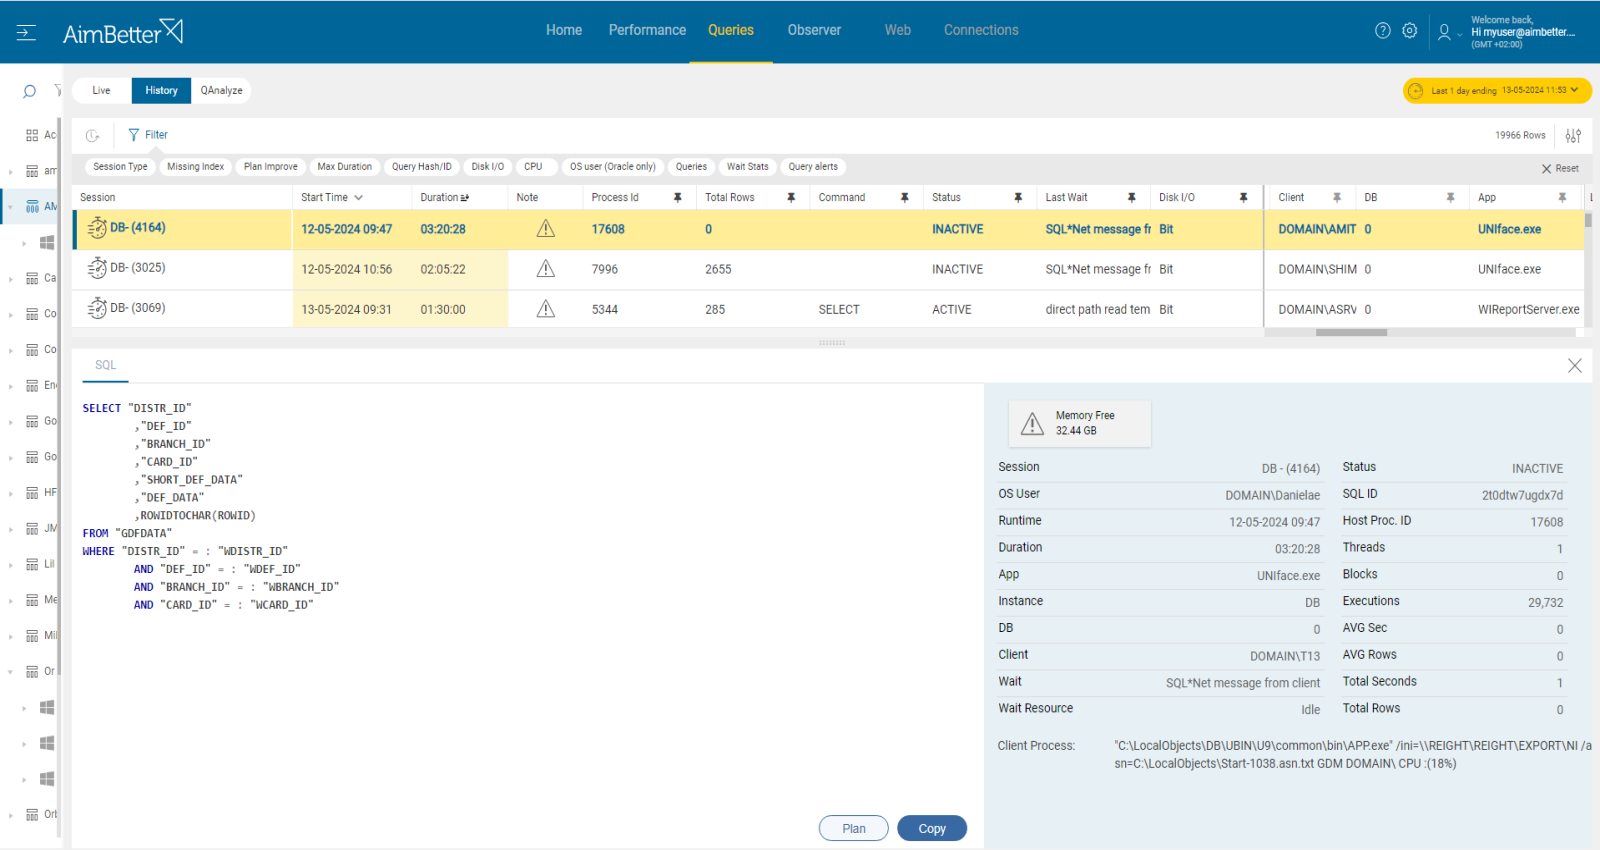Toggle the OS user (Oracle only) chip
The image size is (1600, 850).
[613, 167]
